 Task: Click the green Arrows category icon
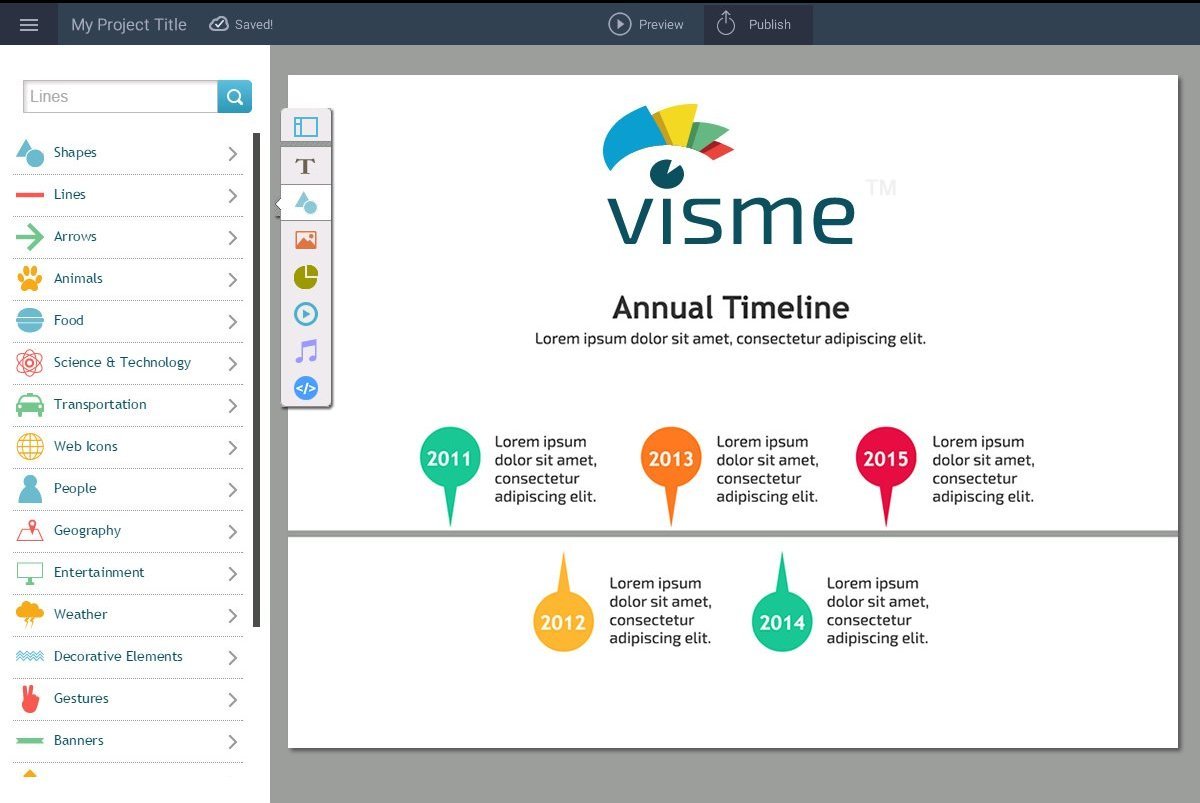click(30, 237)
